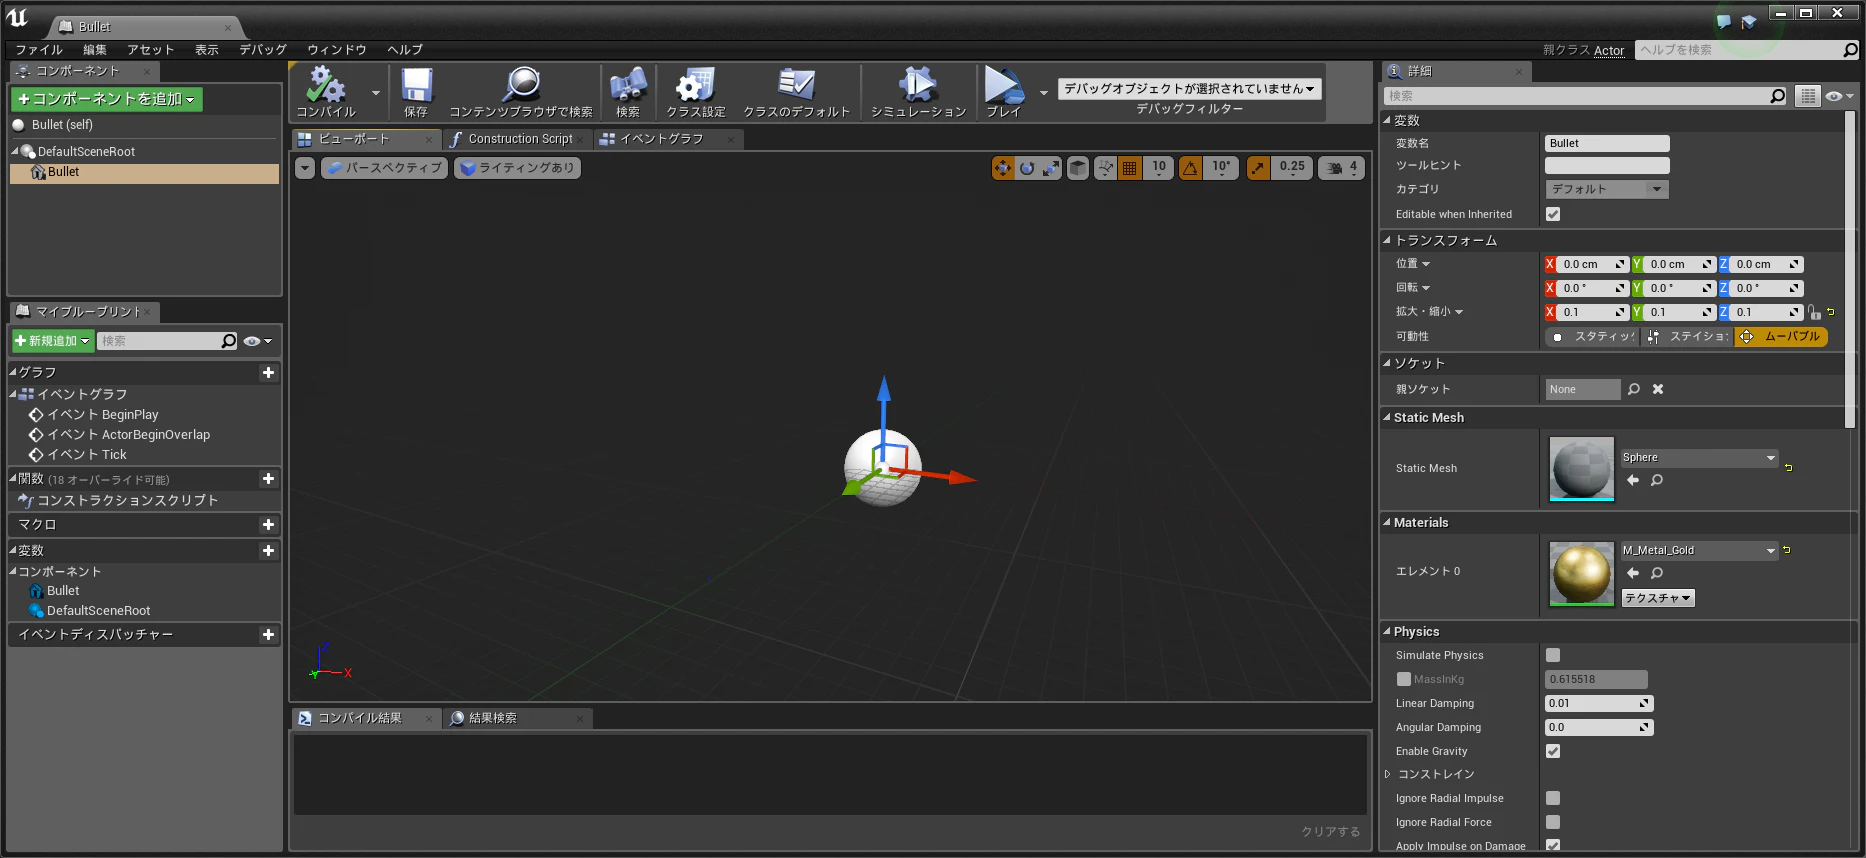Open the debug object filter dropdown
Screen dimensions: 1866x858
coord(1190,88)
